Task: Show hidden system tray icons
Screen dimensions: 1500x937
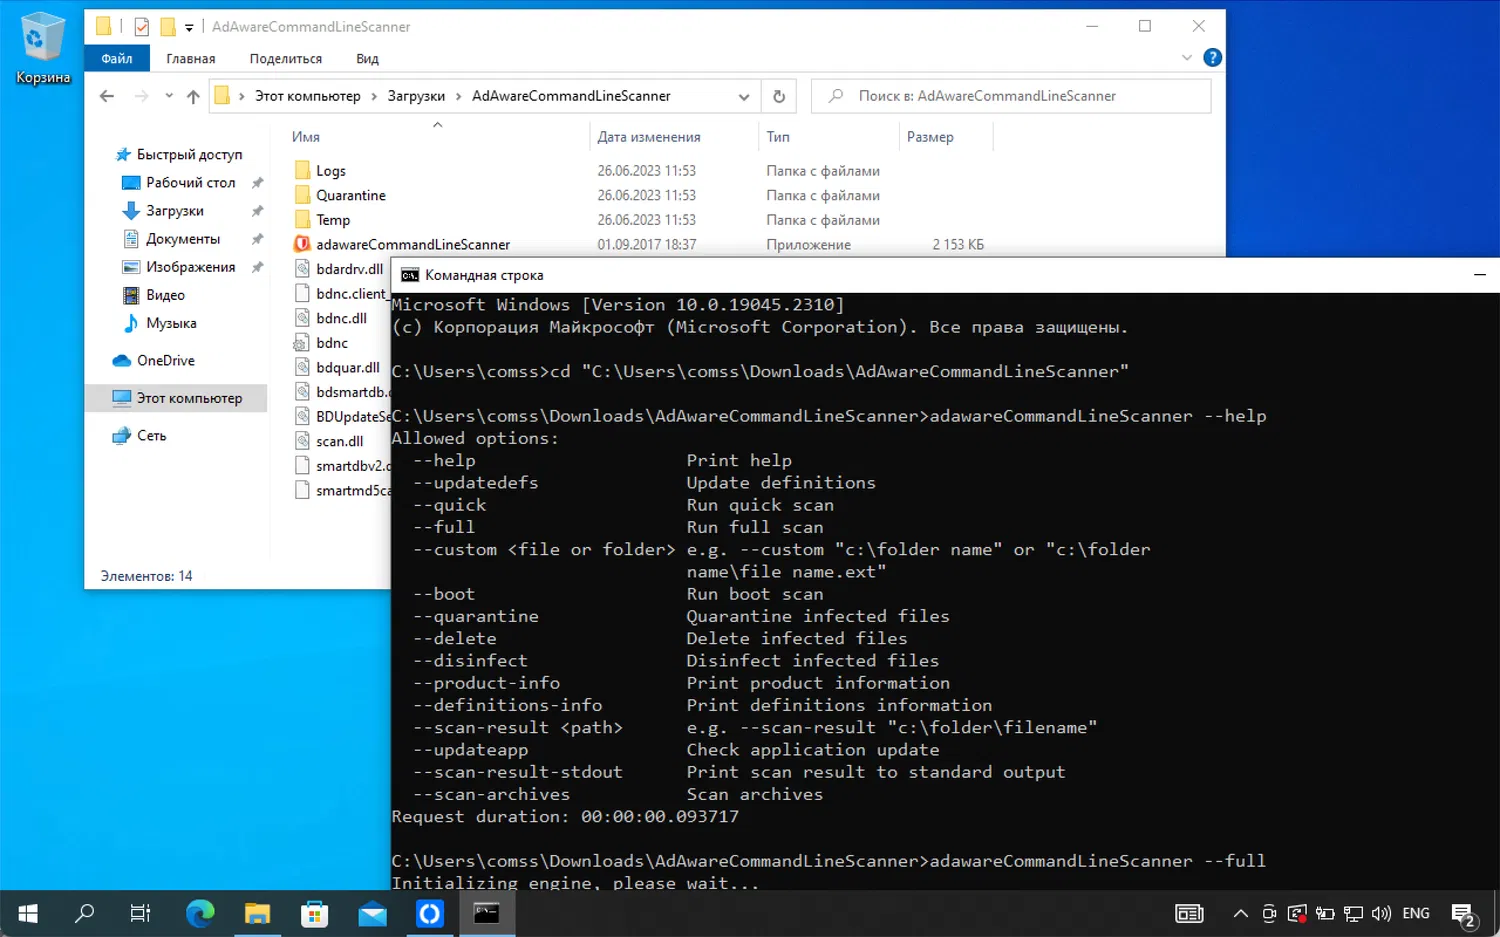Action: click(1241, 913)
